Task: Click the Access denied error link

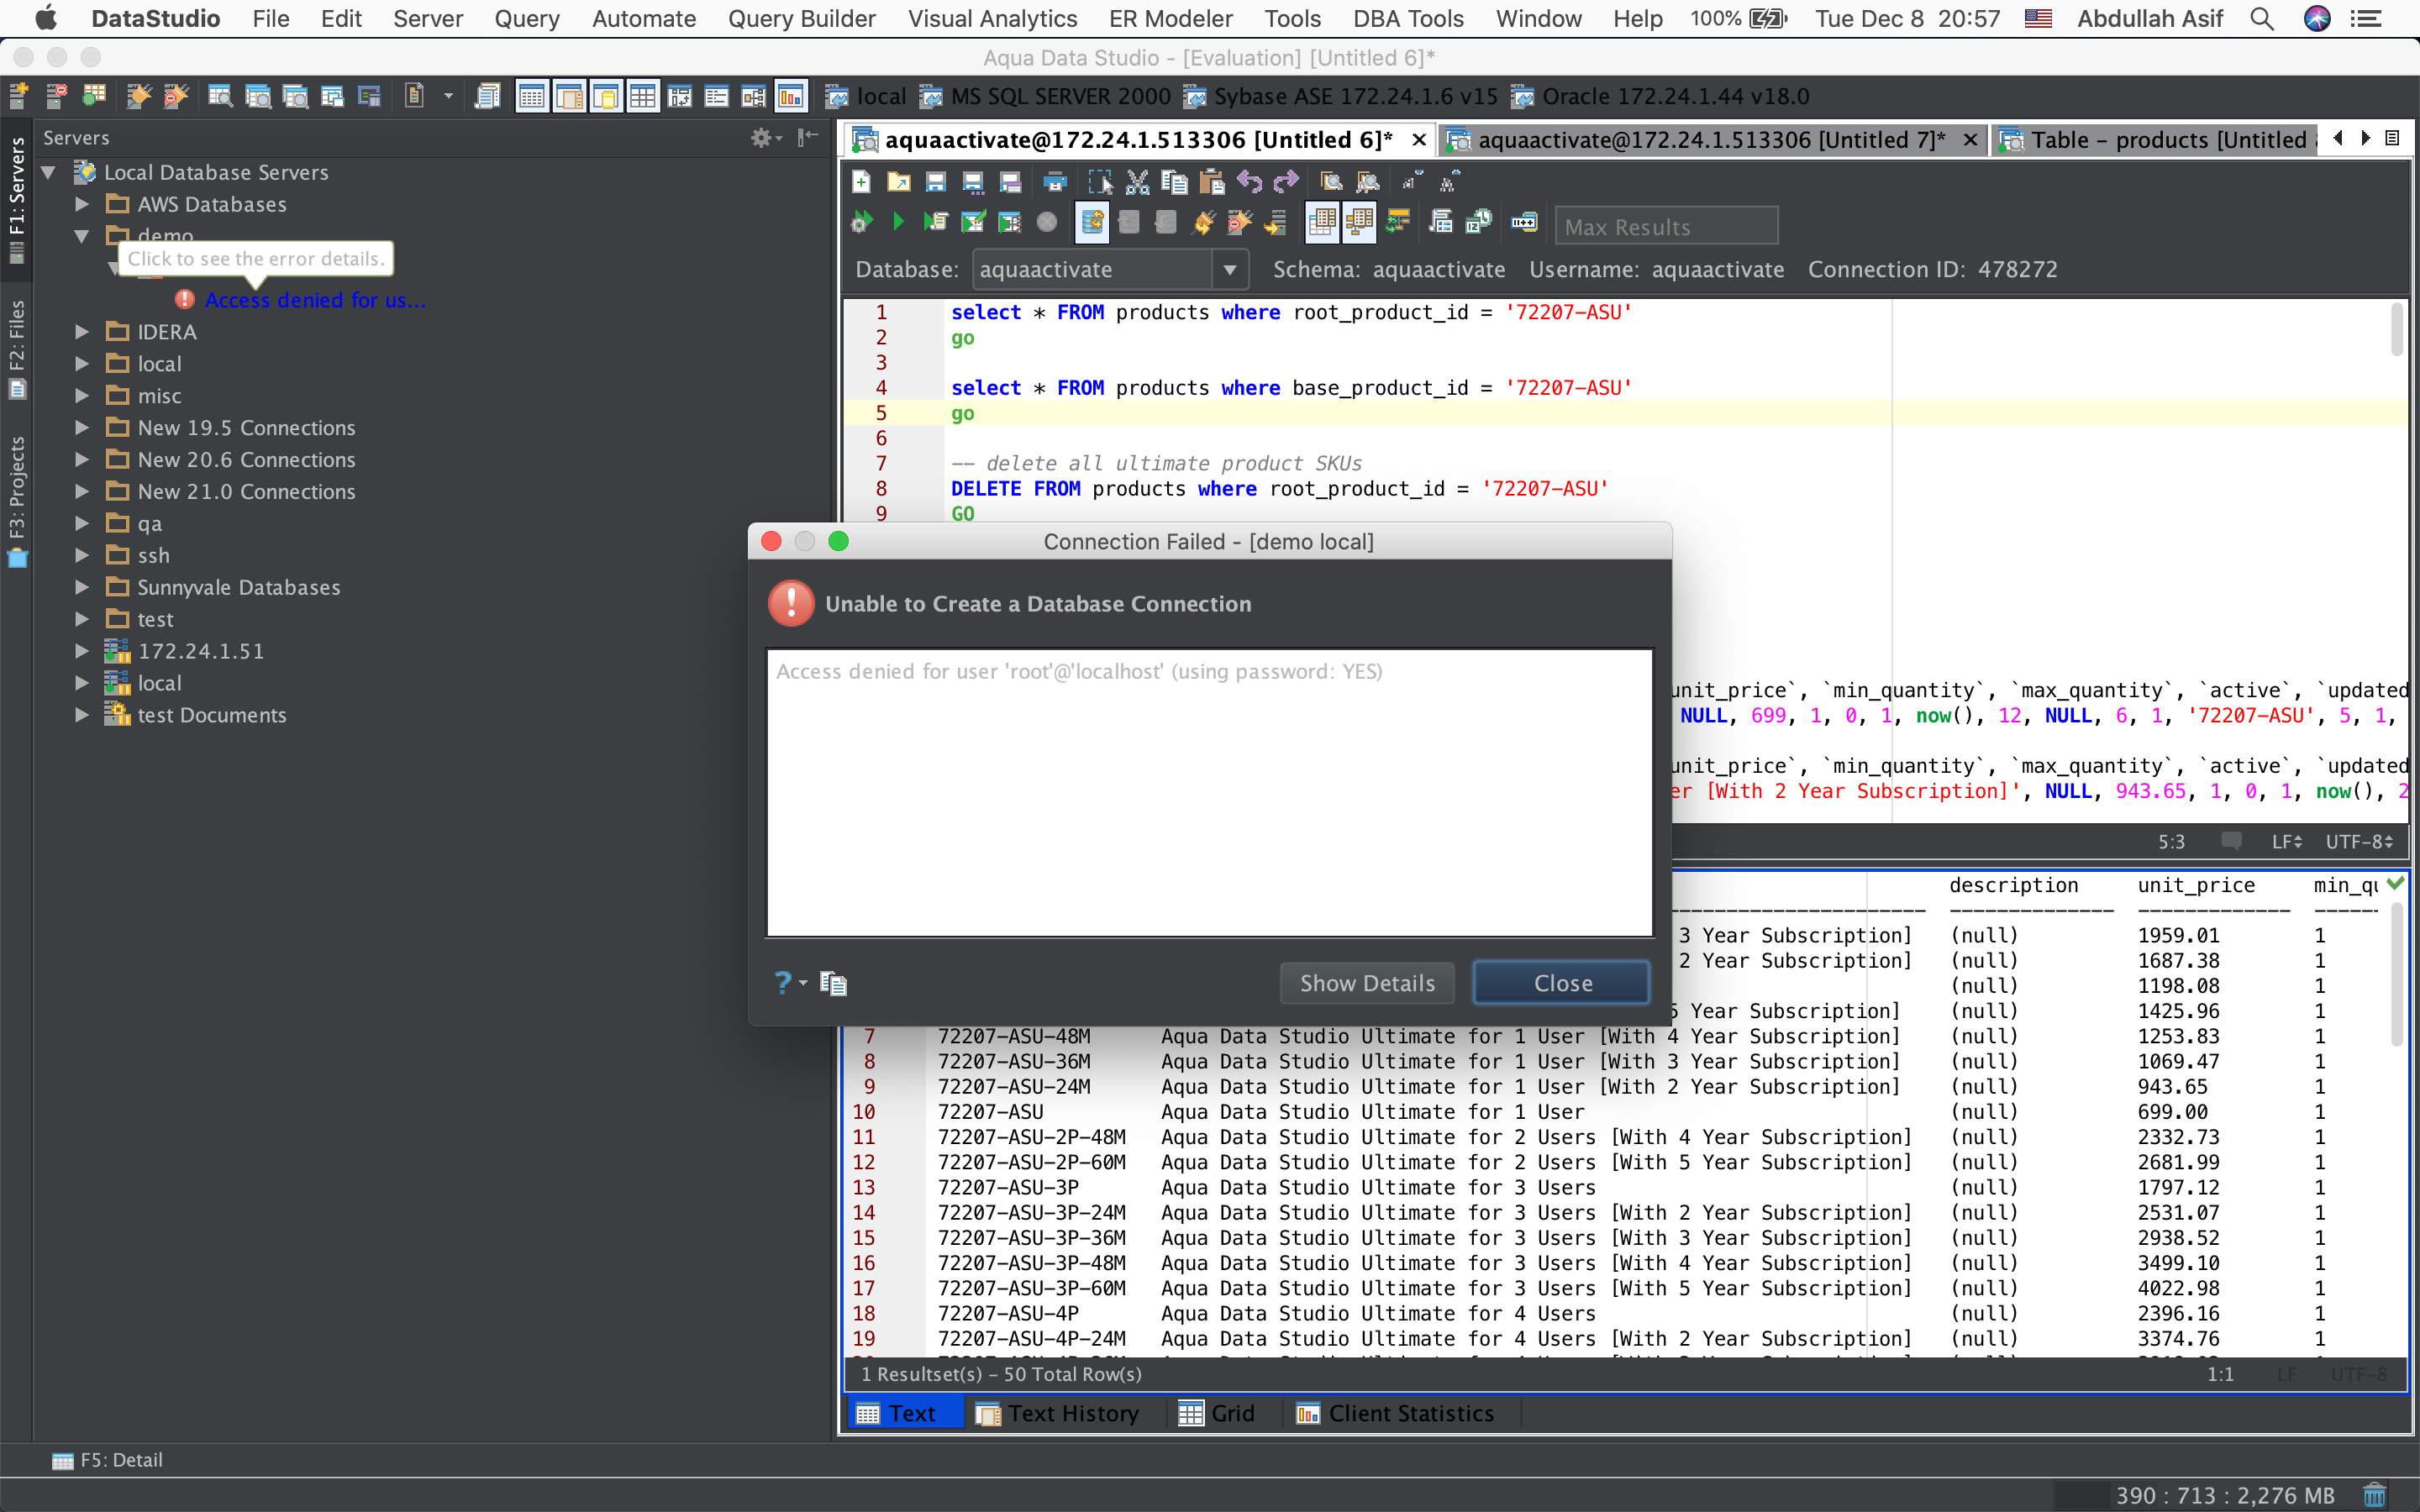Action: click(314, 300)
